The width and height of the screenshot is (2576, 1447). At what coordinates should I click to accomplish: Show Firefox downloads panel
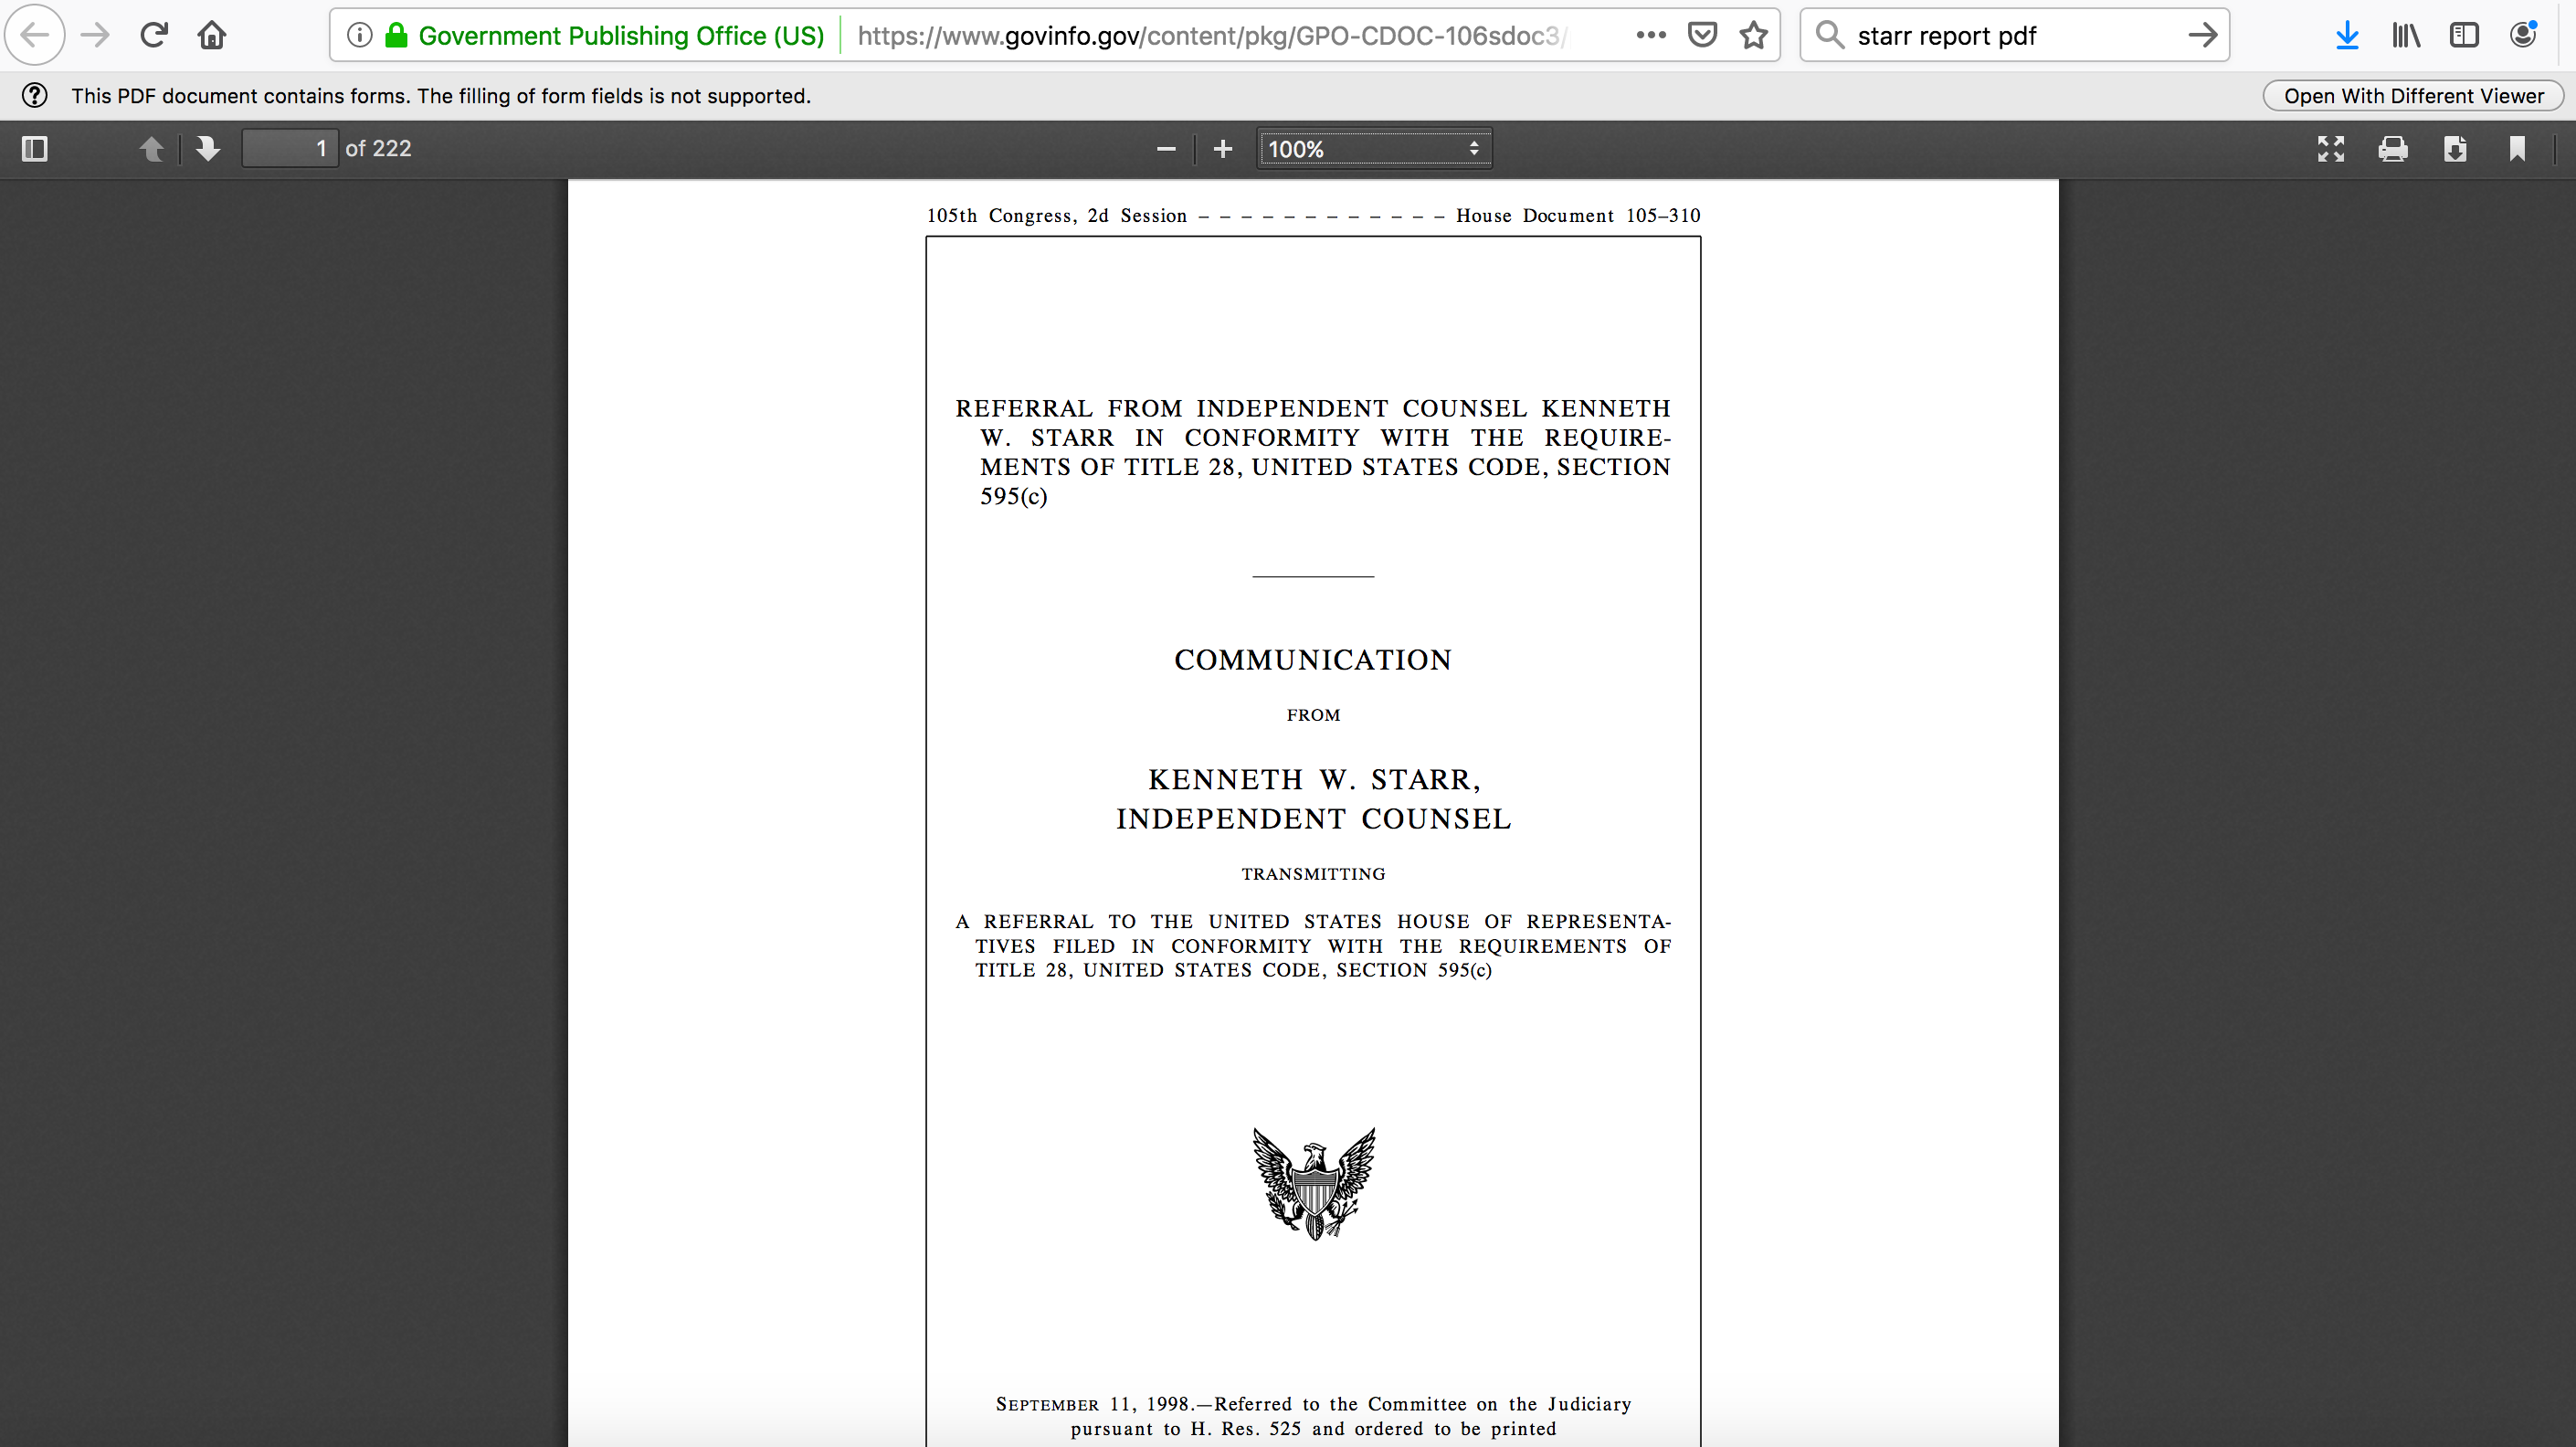tap(2347, 36)
